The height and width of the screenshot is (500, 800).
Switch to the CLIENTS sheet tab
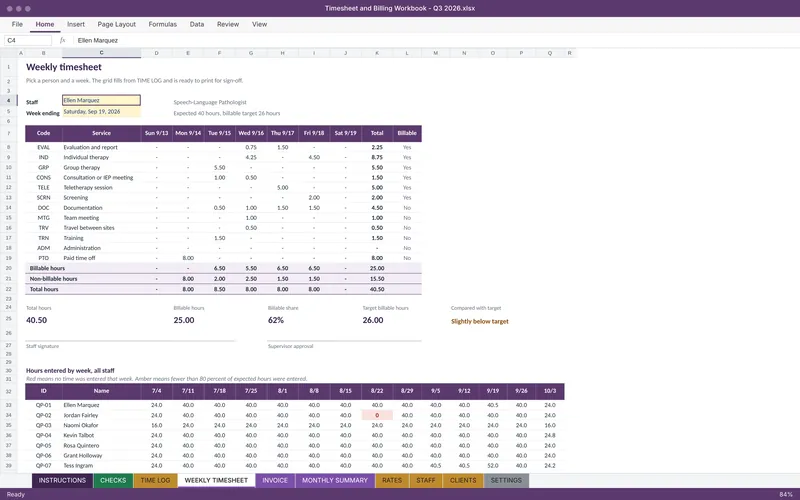pos(463,481)
